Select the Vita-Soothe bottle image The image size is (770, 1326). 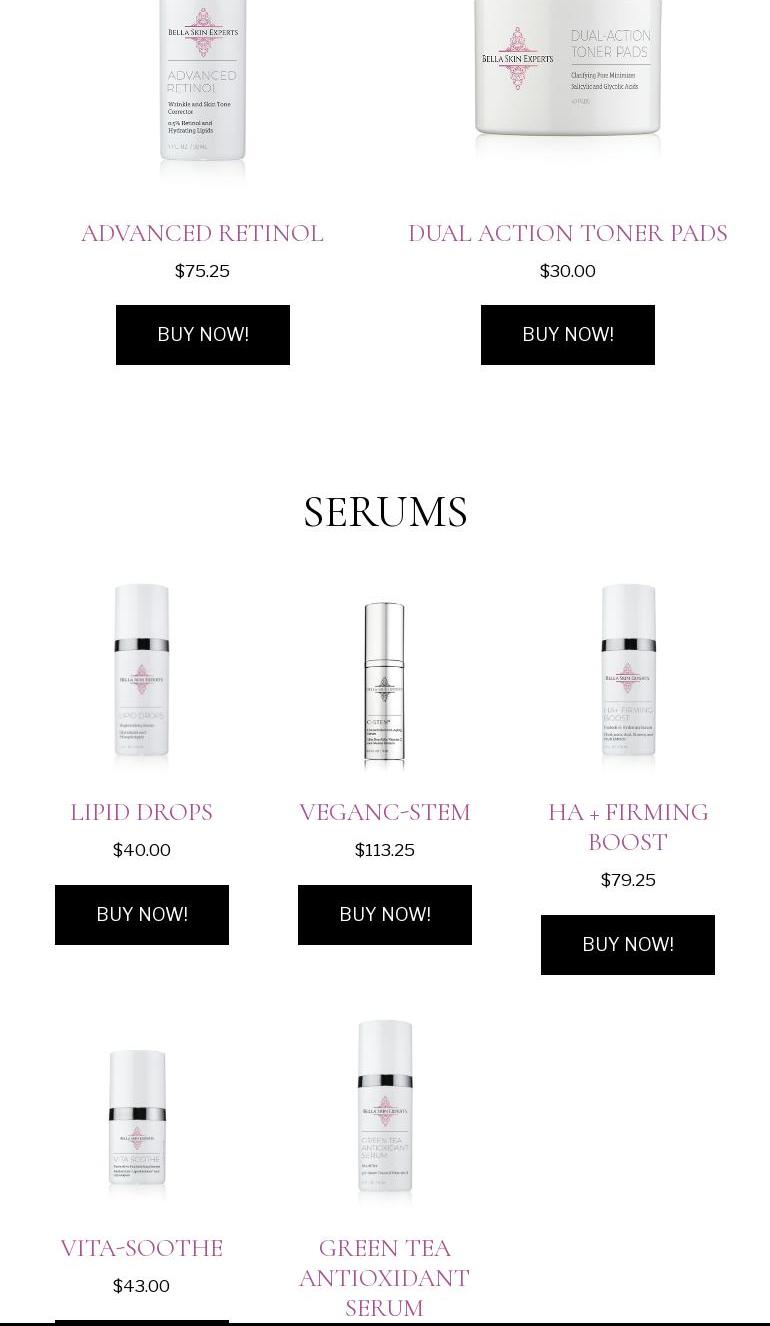[138, 1122]
